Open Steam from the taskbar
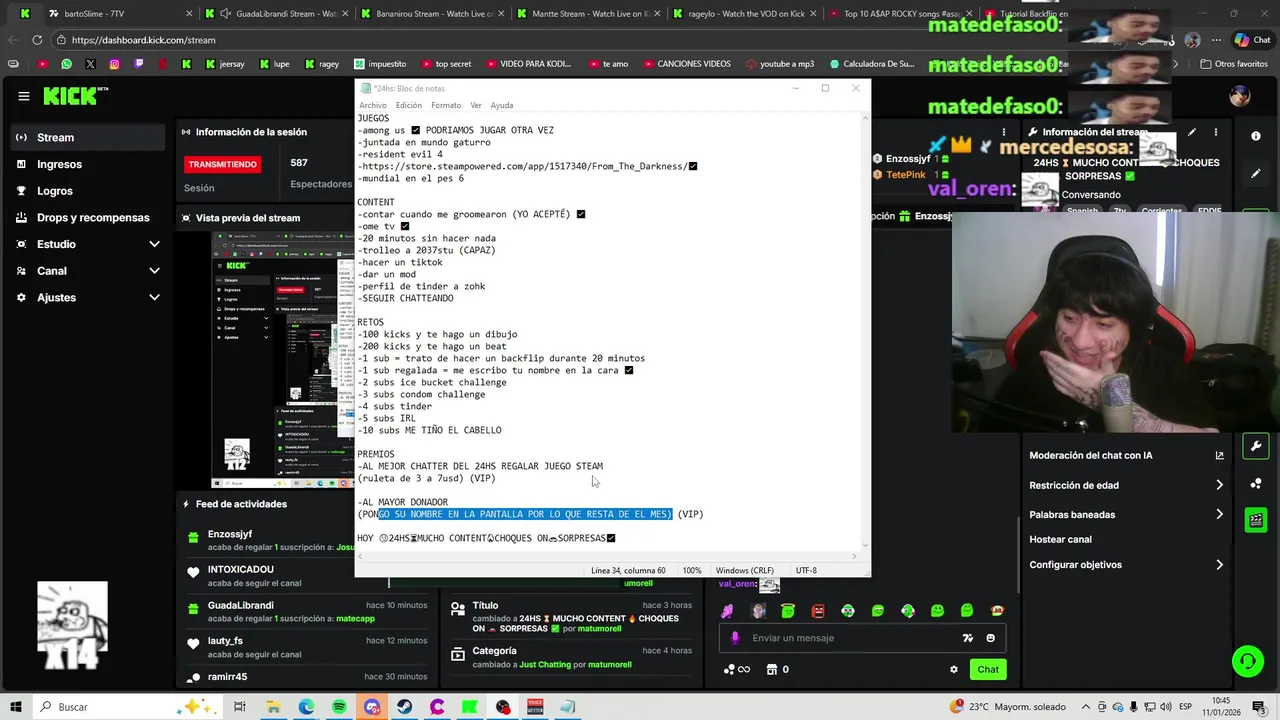The image size is (1280, 720). (404, 707)
